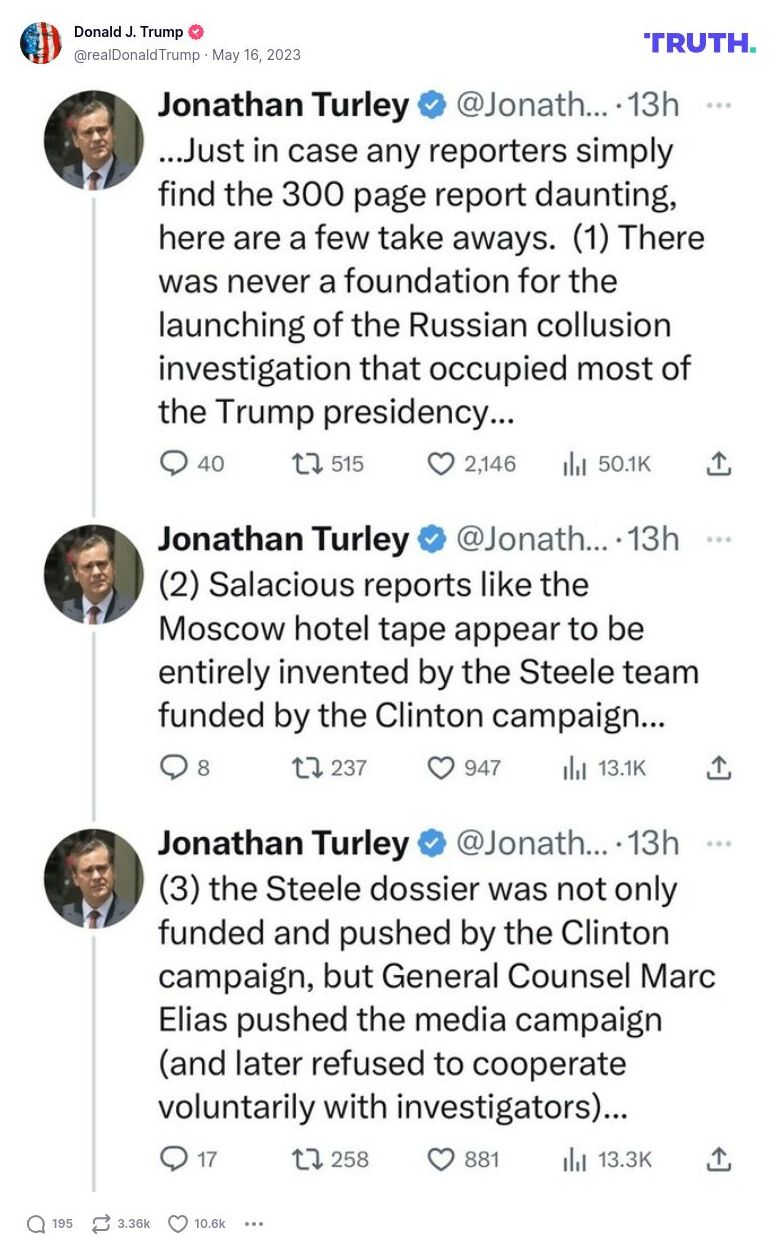Click the Donald J. Trump display name

click(x=128, y=33)
